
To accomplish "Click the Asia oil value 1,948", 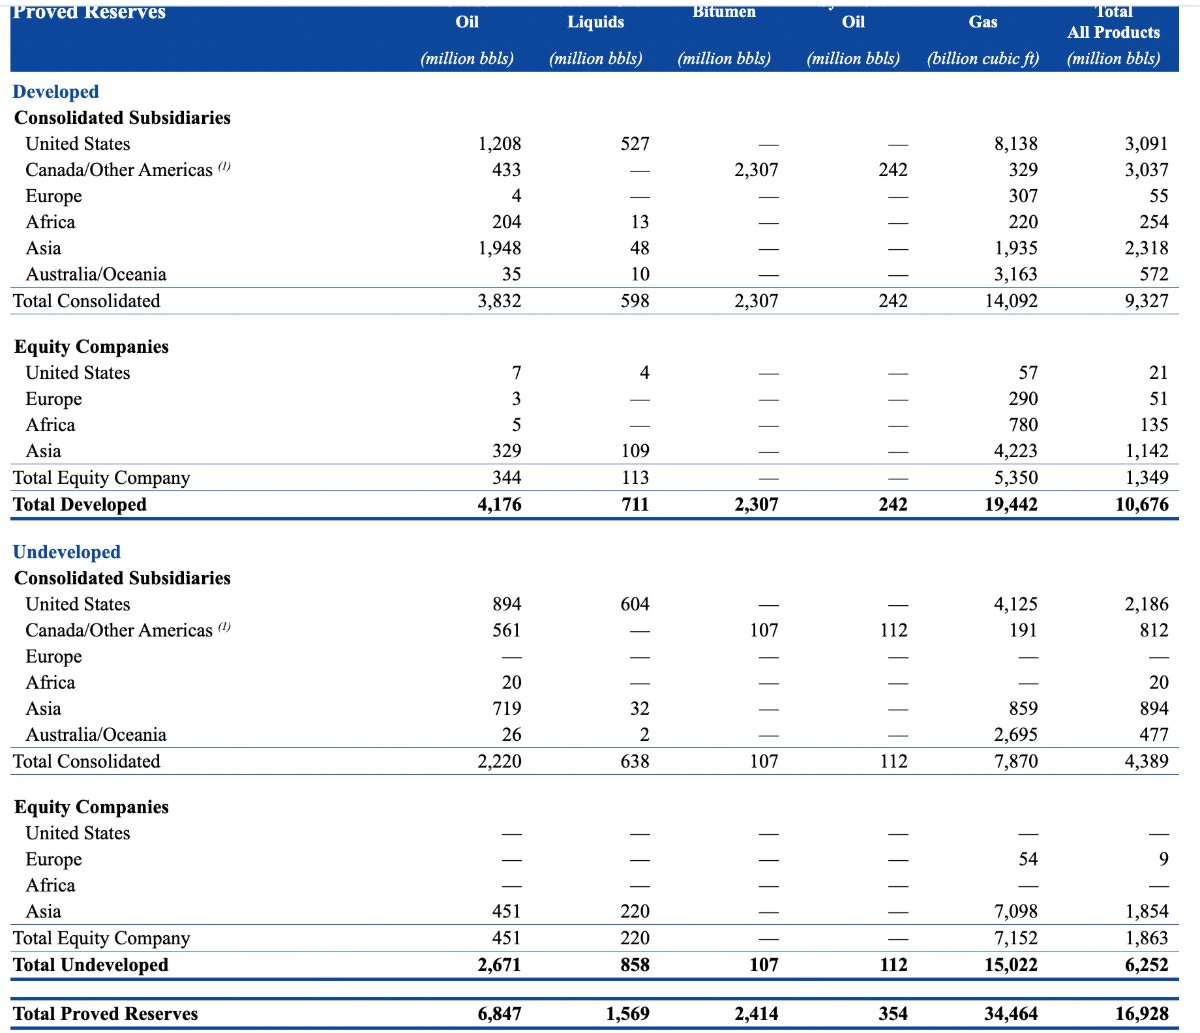I will click(500, 248).
